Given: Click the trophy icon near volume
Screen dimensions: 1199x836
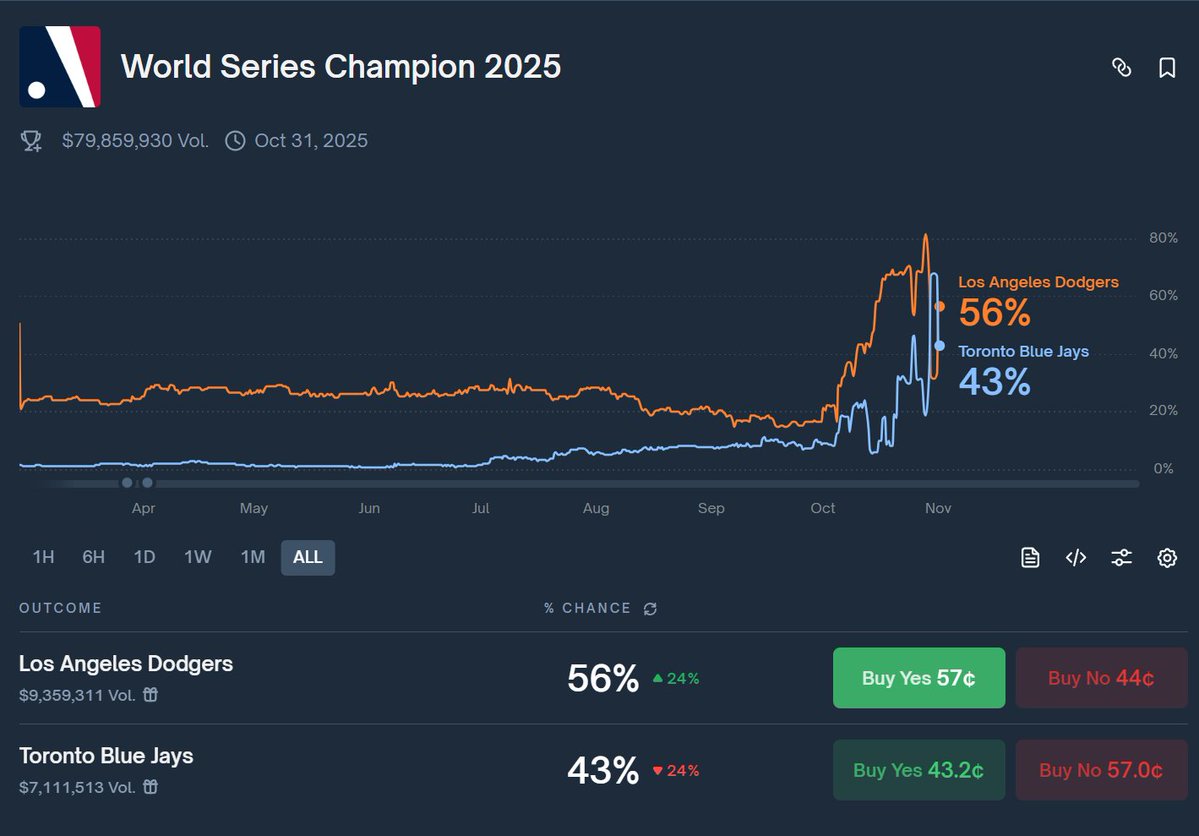Looking at the screenshot, I should pyautogui.click(x=31, y=141).
